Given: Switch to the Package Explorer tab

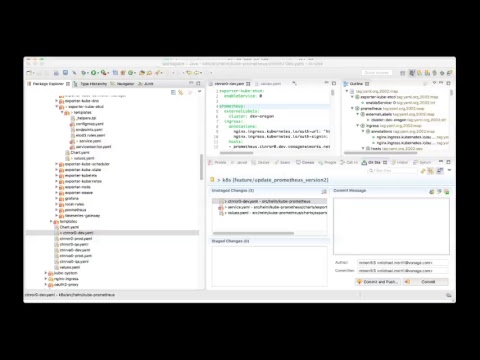Looking at the screenshot, I should point(48,84).
